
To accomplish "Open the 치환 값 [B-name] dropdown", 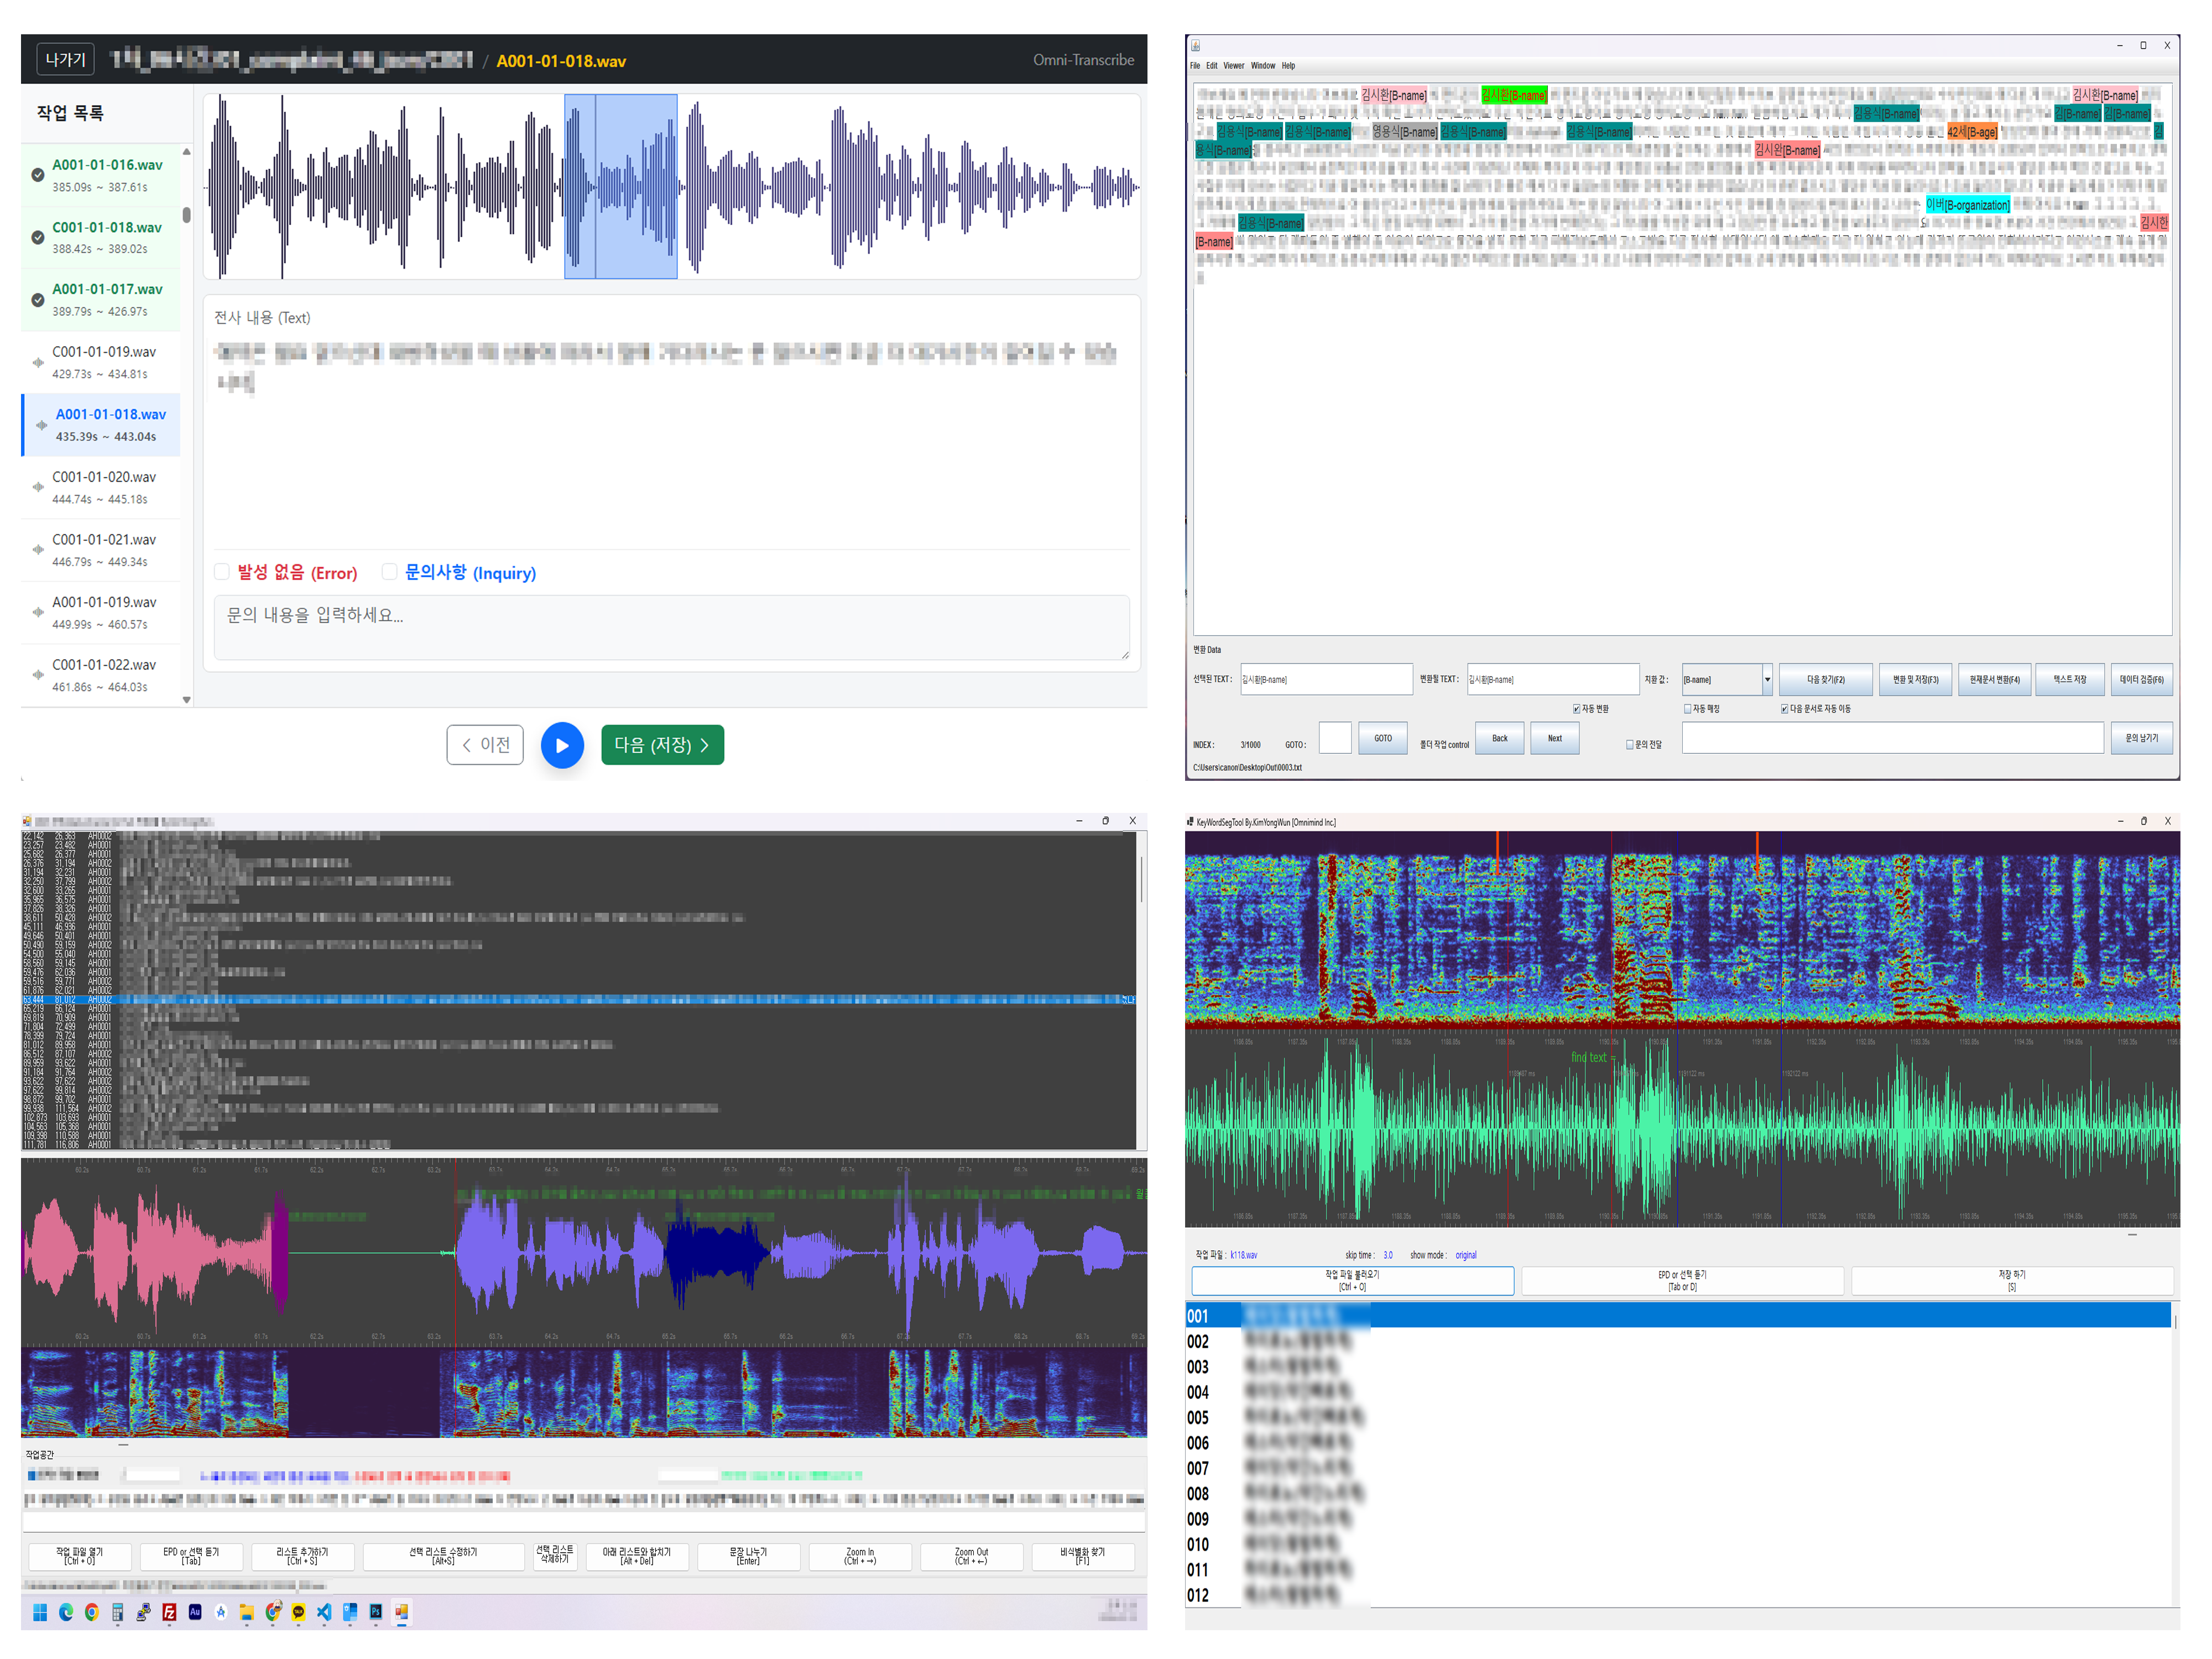I will (1767, 679).
